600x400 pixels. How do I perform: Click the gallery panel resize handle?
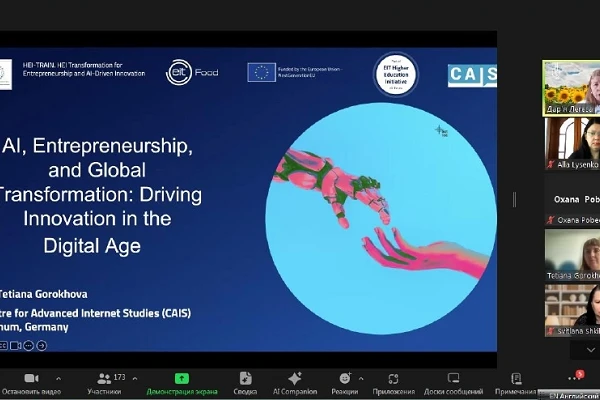[x=515, y=200]
